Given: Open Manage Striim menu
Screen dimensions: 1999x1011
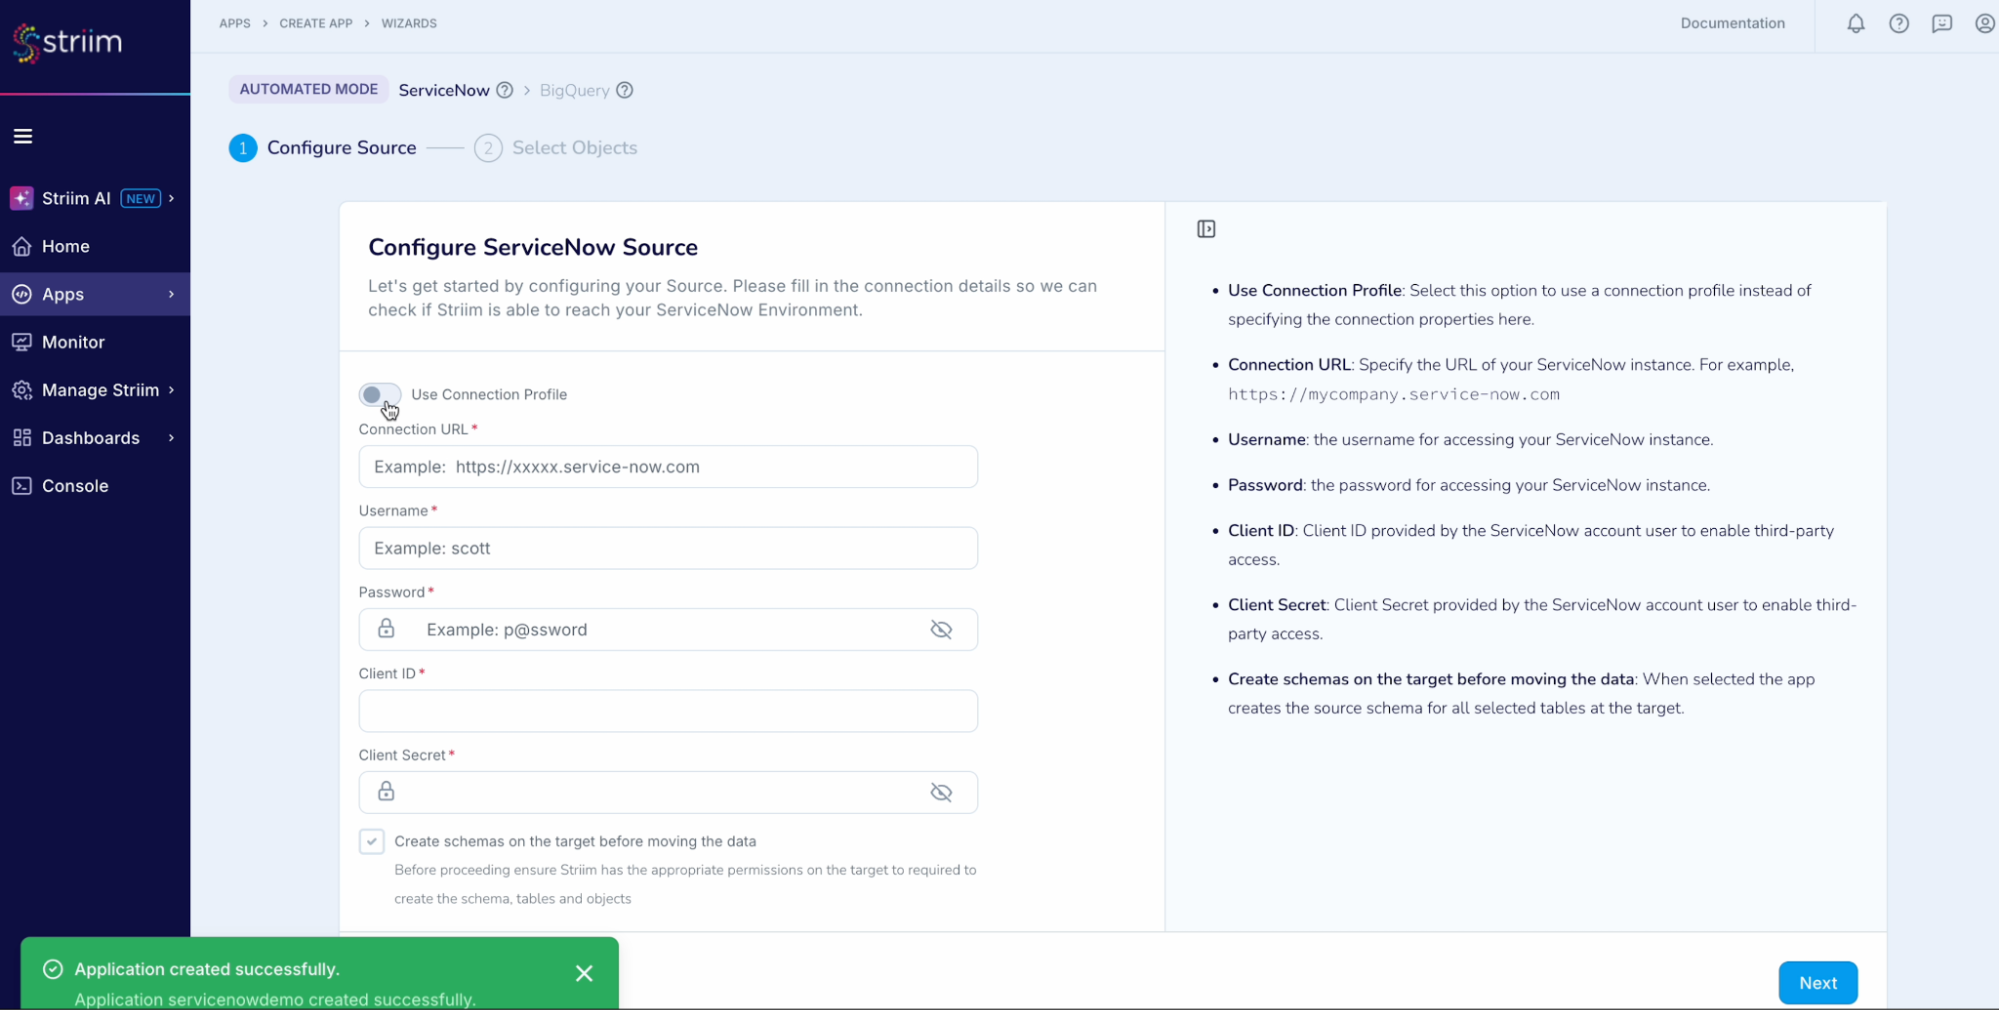Looking at the screenshot, I should pos(95,390).
